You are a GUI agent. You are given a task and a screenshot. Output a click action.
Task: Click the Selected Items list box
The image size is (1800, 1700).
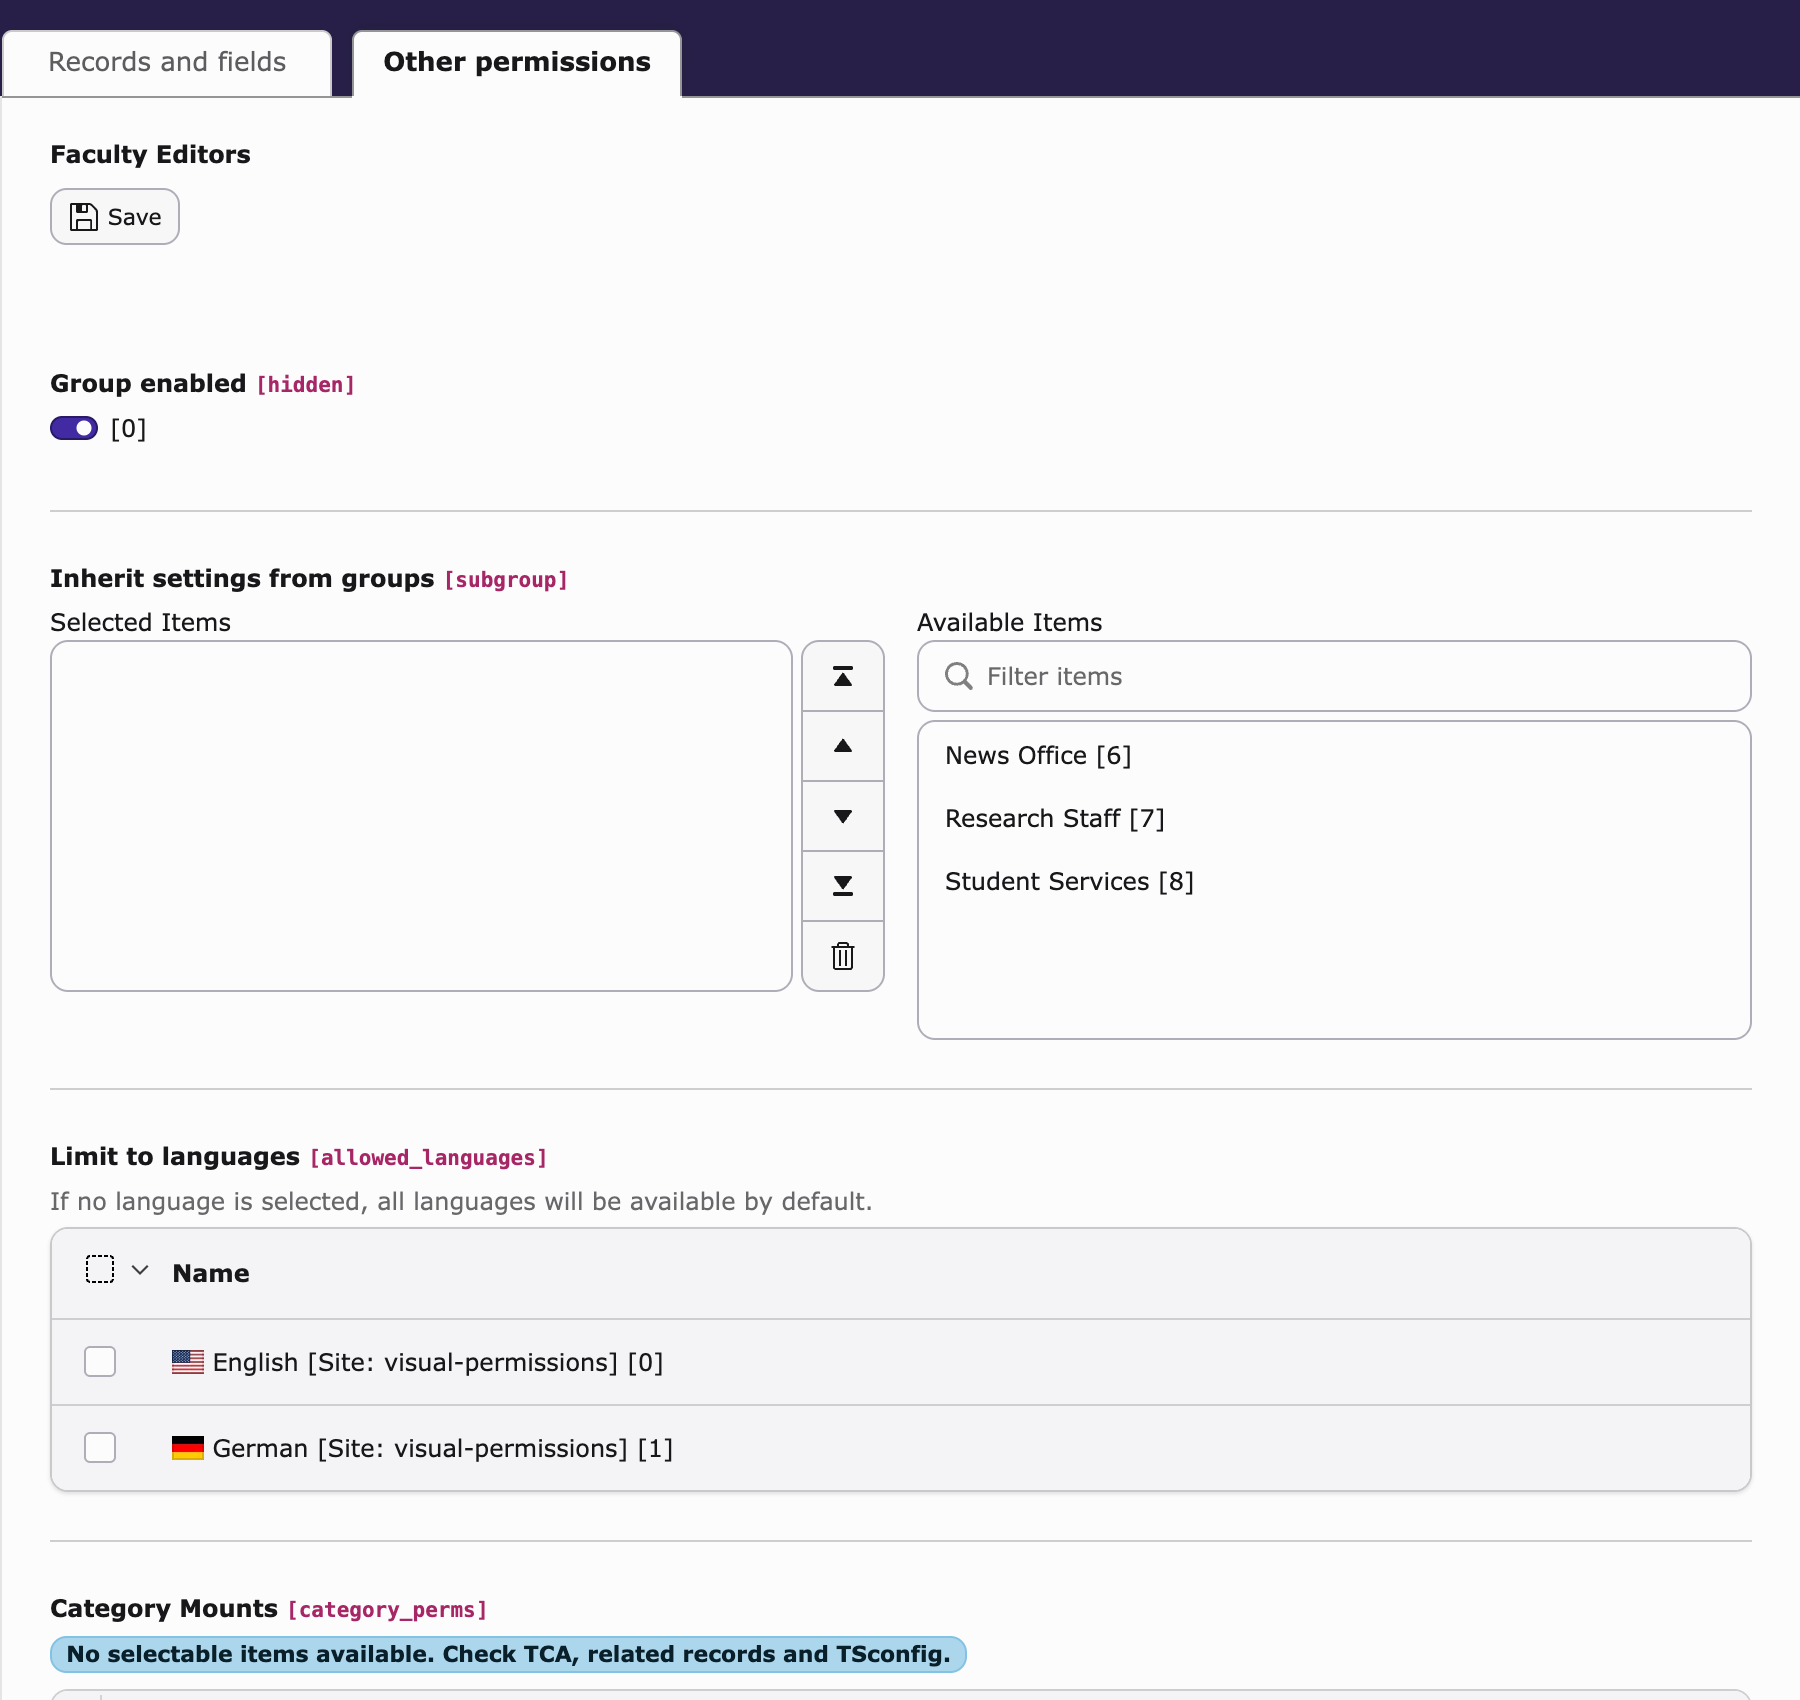[x=421, y=816]
